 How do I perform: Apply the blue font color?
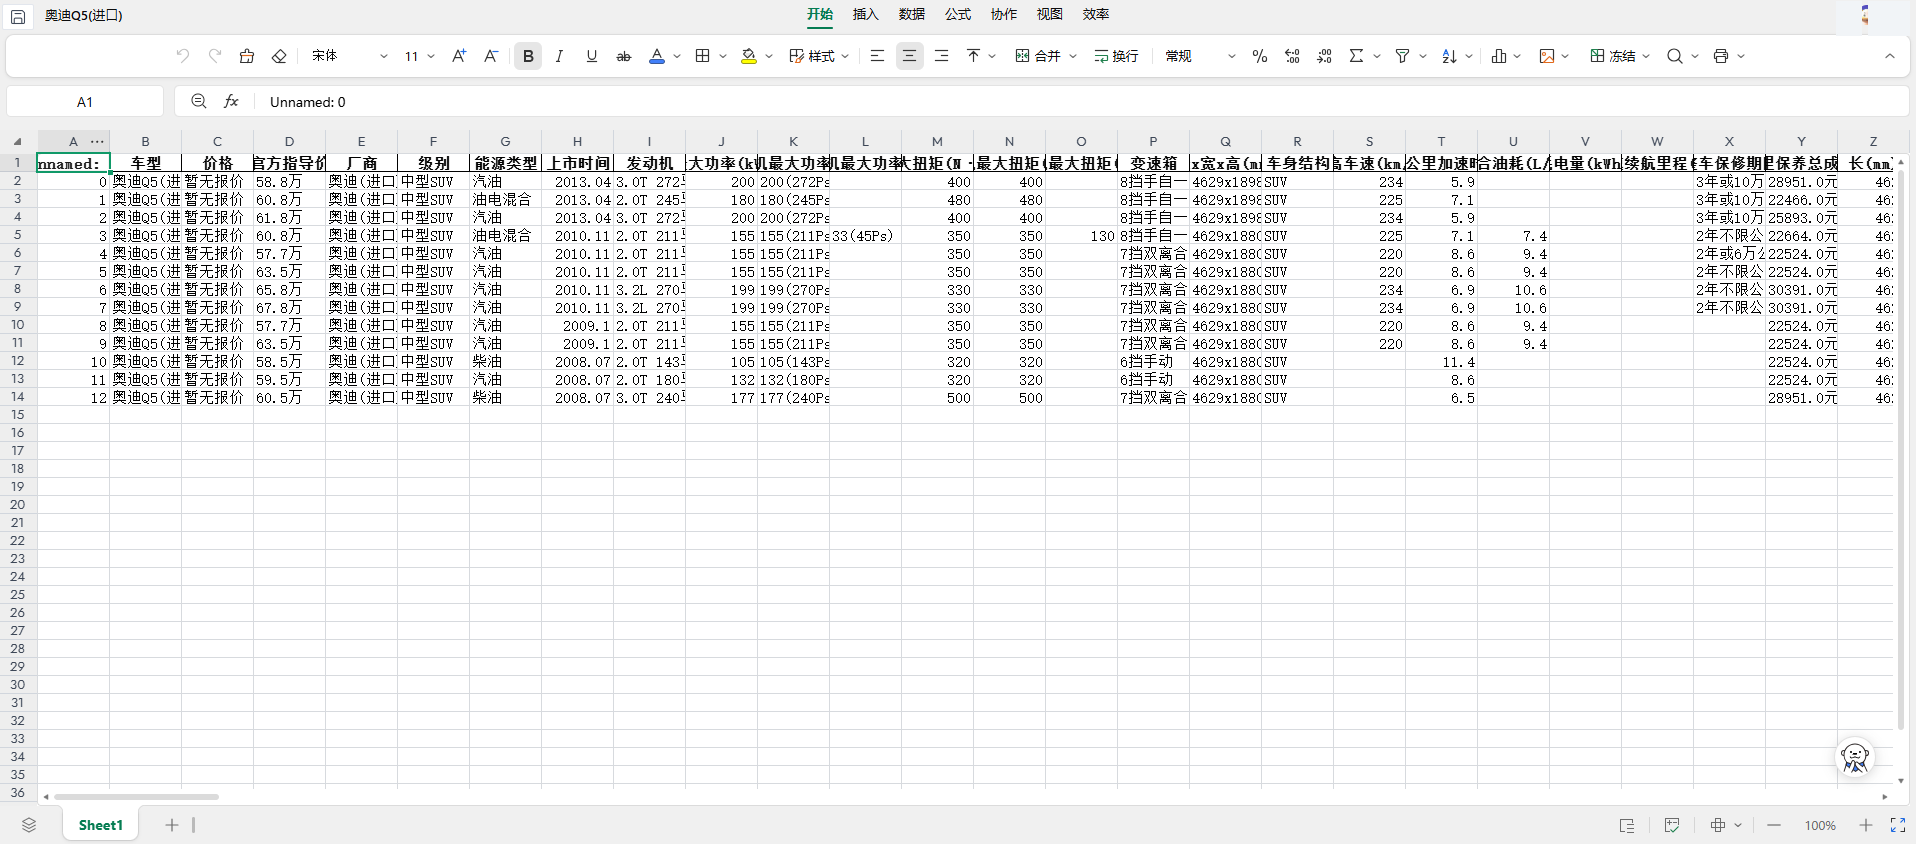[x=657, y=56]
